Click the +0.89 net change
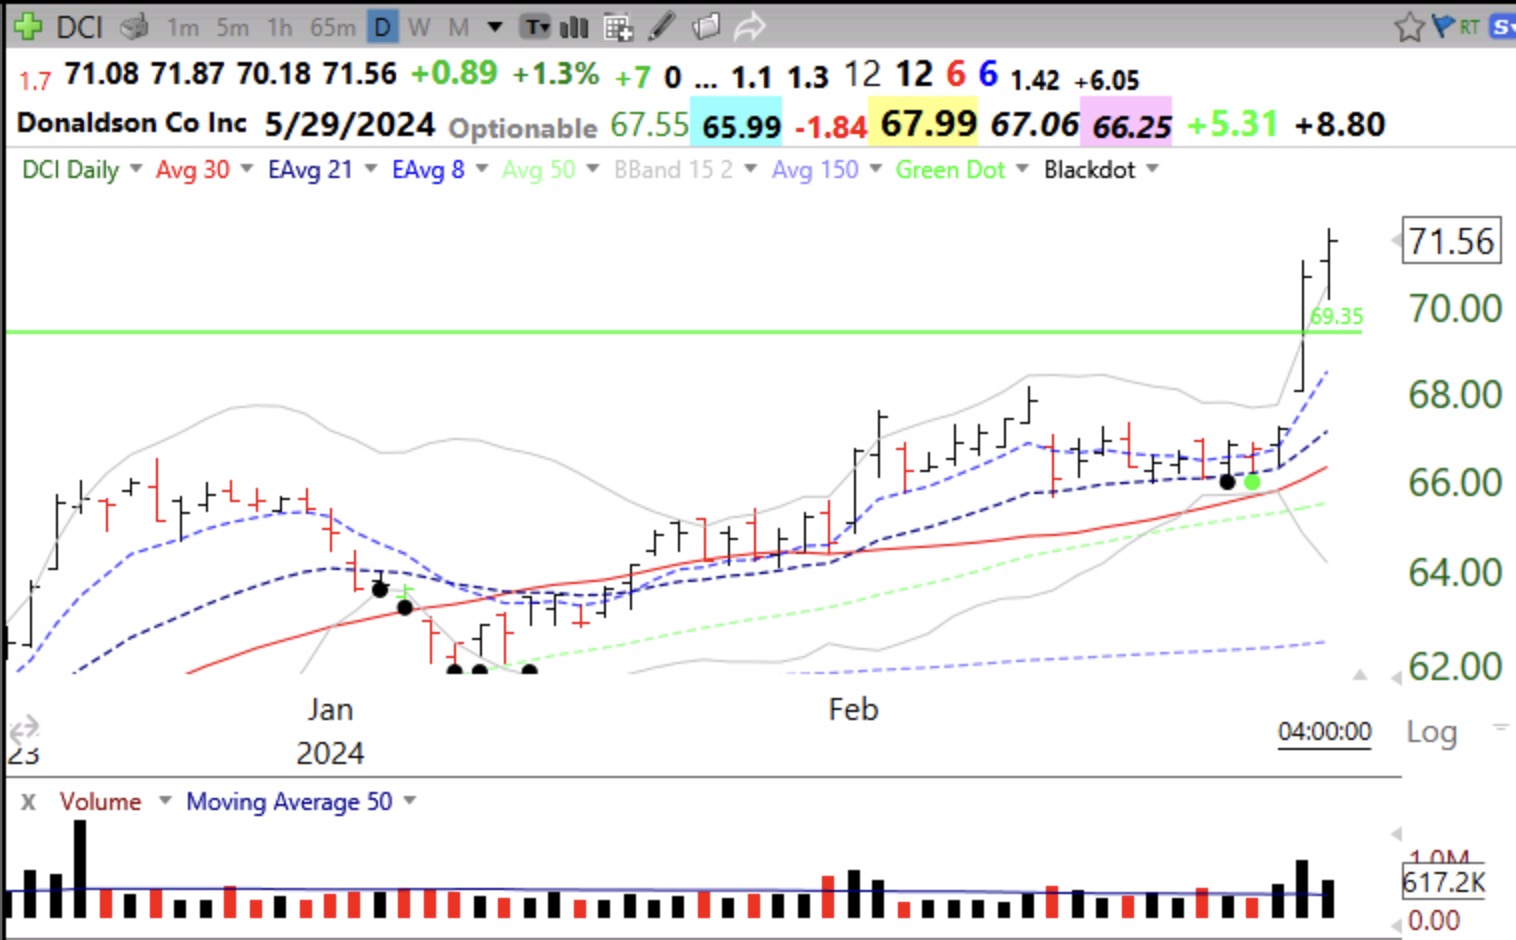 tap(453, 73)
